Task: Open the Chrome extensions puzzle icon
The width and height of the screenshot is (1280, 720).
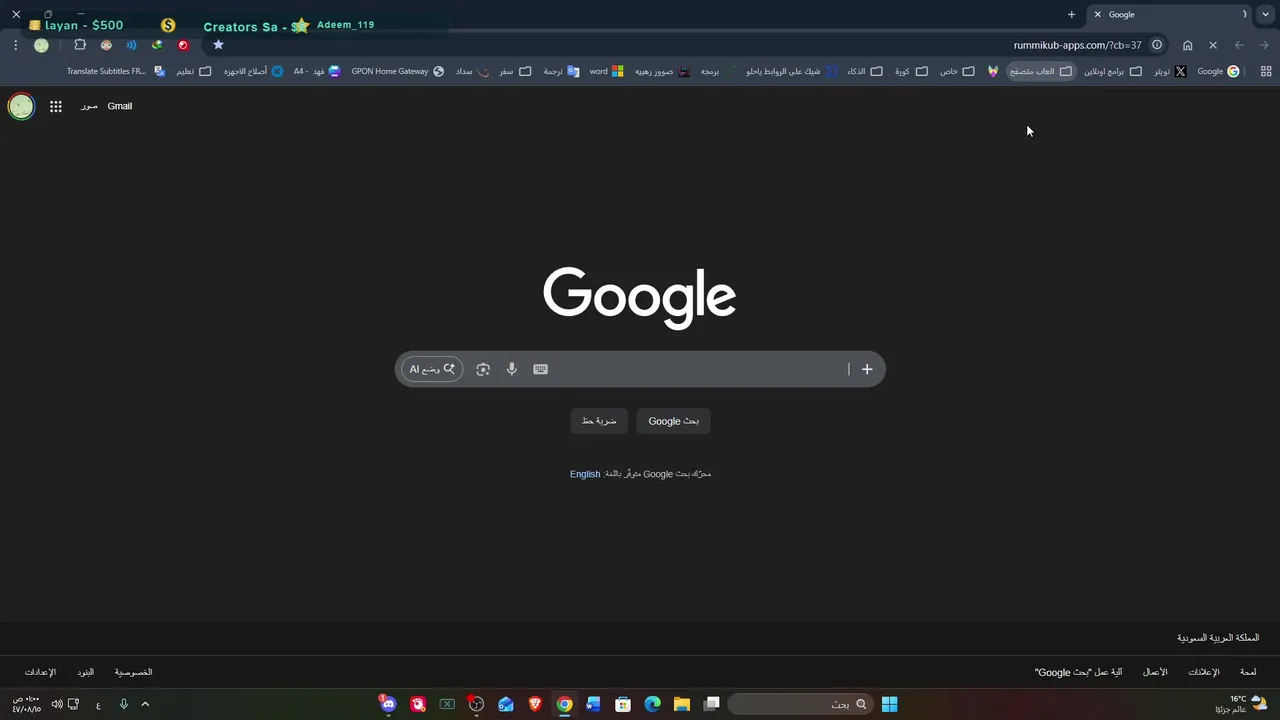Action: point(80,45)
